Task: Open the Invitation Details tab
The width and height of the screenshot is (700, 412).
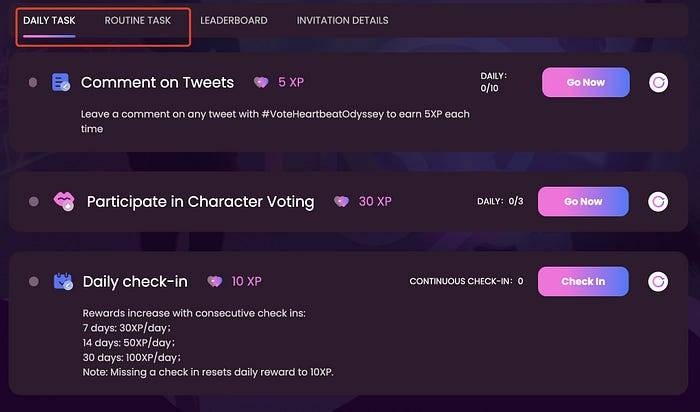Action: pyautogui.click(x=342, y=21)
